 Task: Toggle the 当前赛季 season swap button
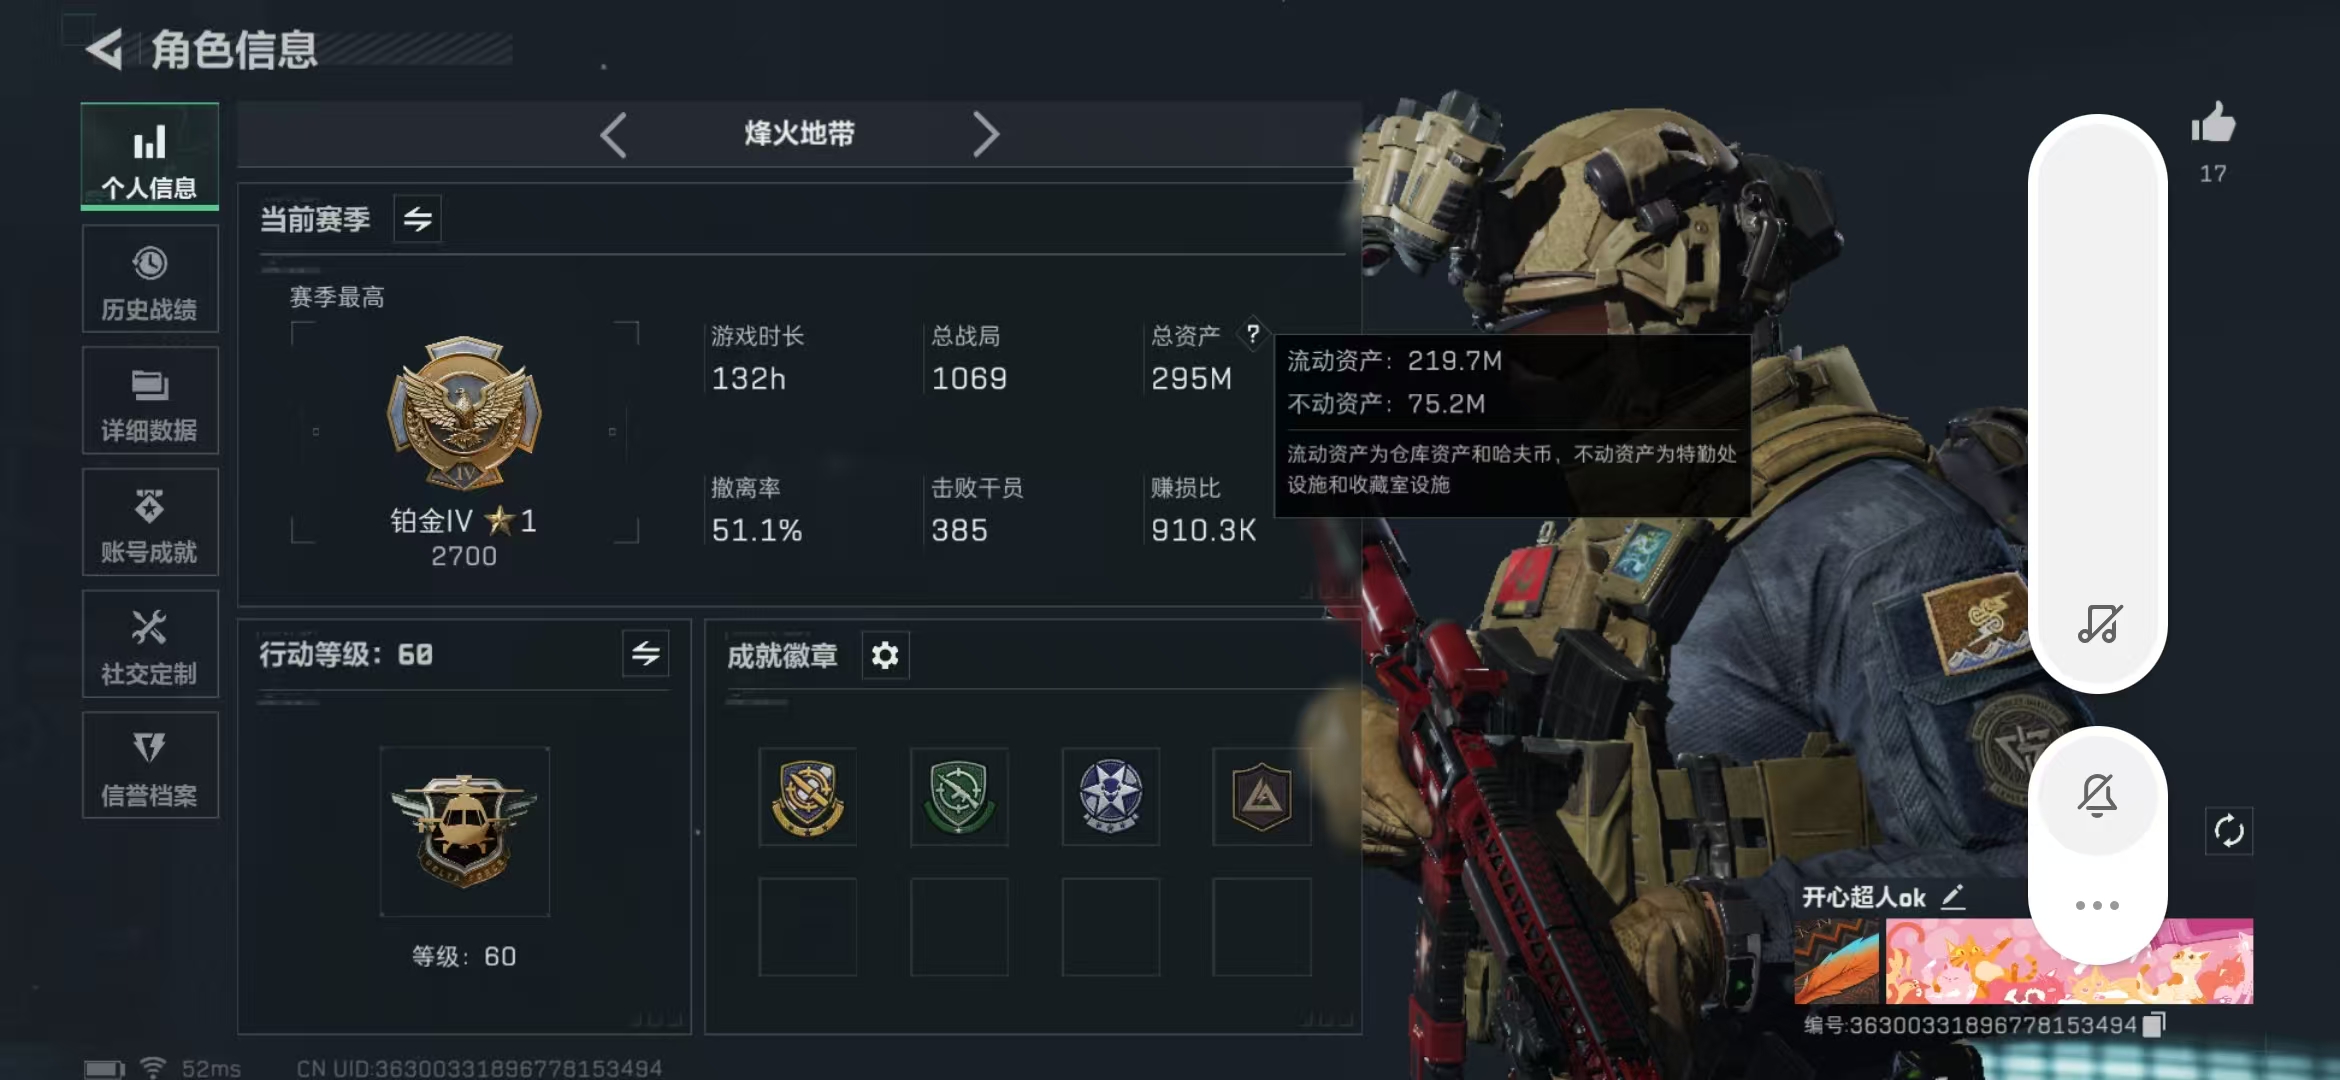[x=418, y=219]
